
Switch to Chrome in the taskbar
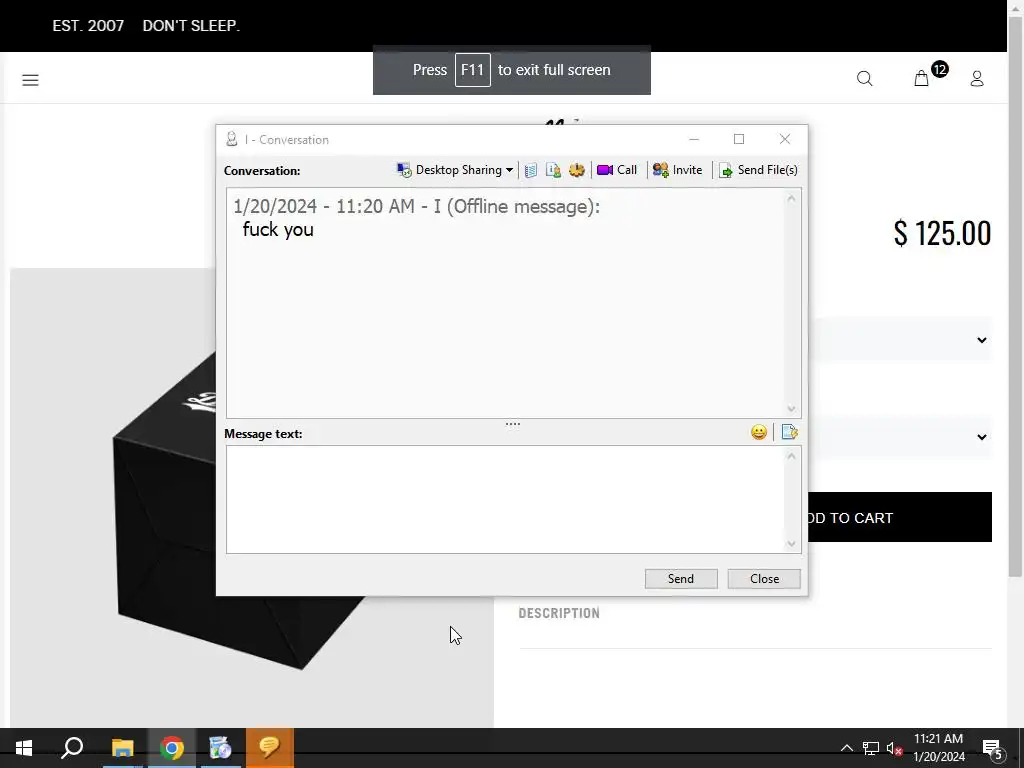pyautogui.click(x=172, y=748)
